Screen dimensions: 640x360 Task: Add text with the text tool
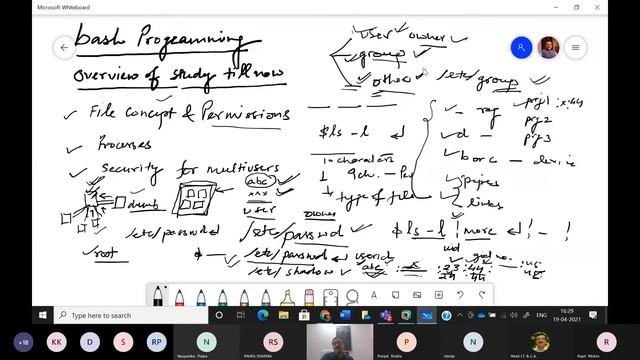pos(374,295)
